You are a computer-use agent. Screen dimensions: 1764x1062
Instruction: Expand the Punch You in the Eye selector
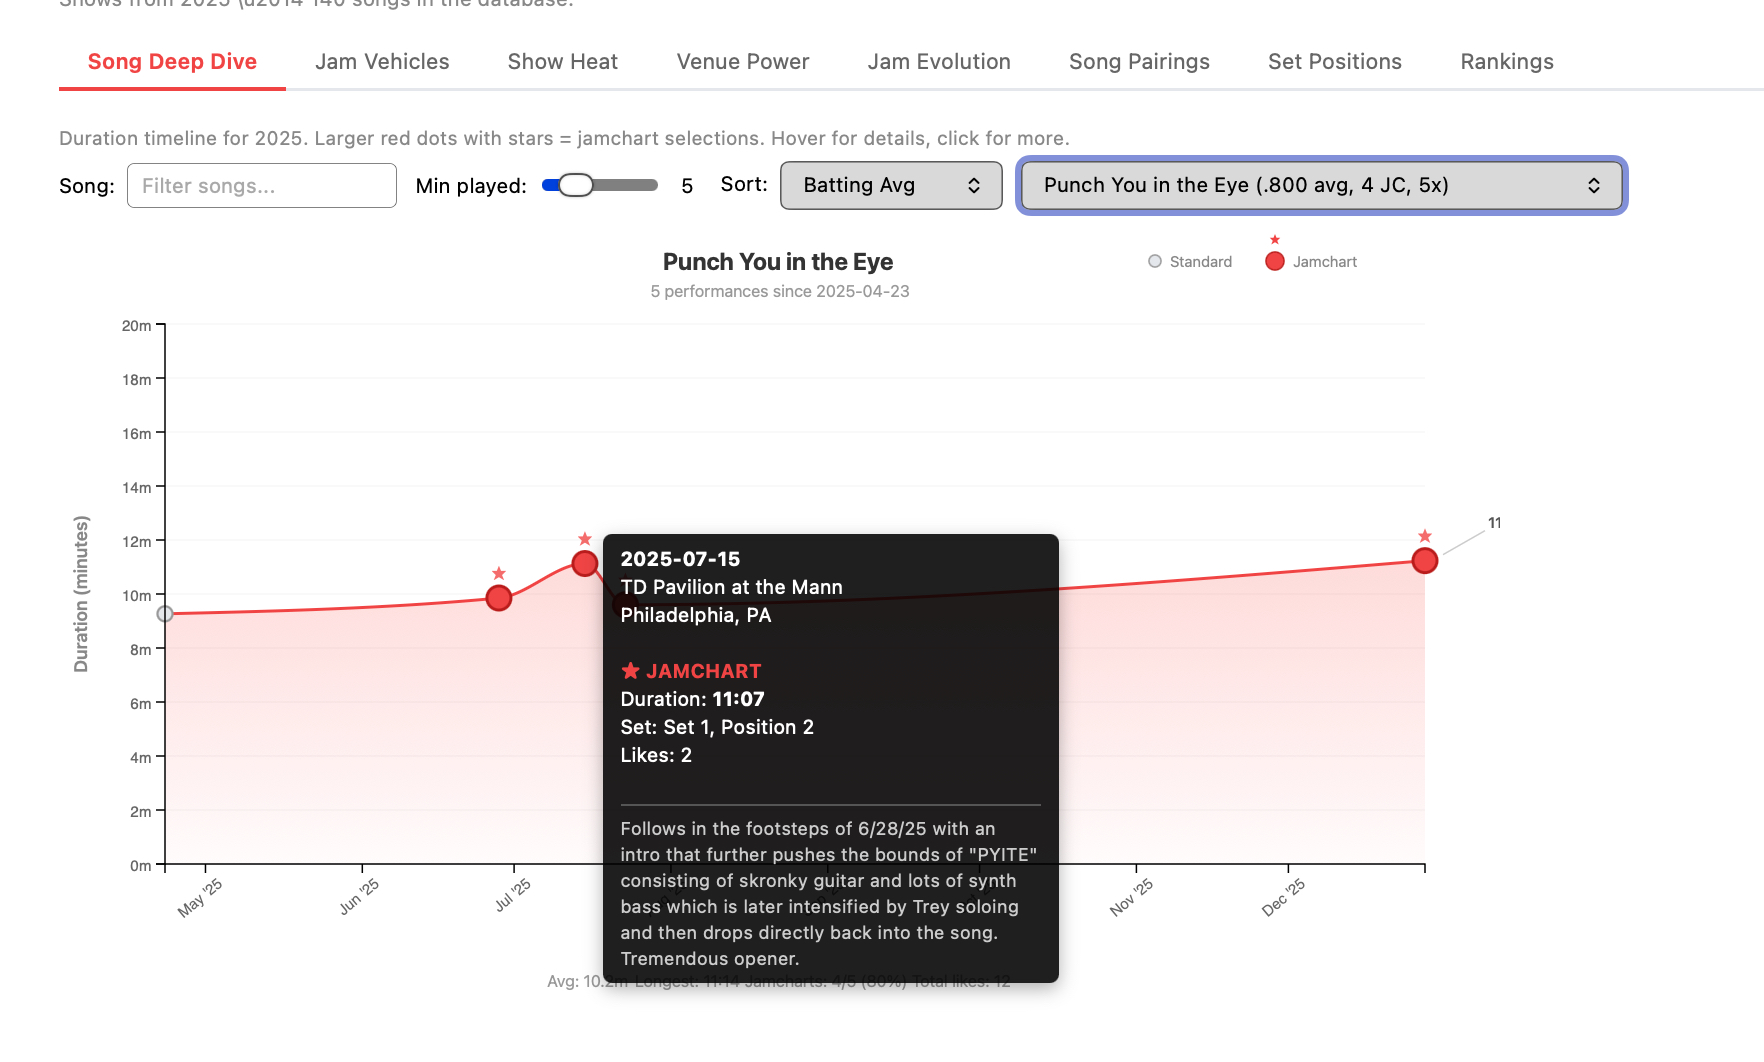coord(1321,186)
